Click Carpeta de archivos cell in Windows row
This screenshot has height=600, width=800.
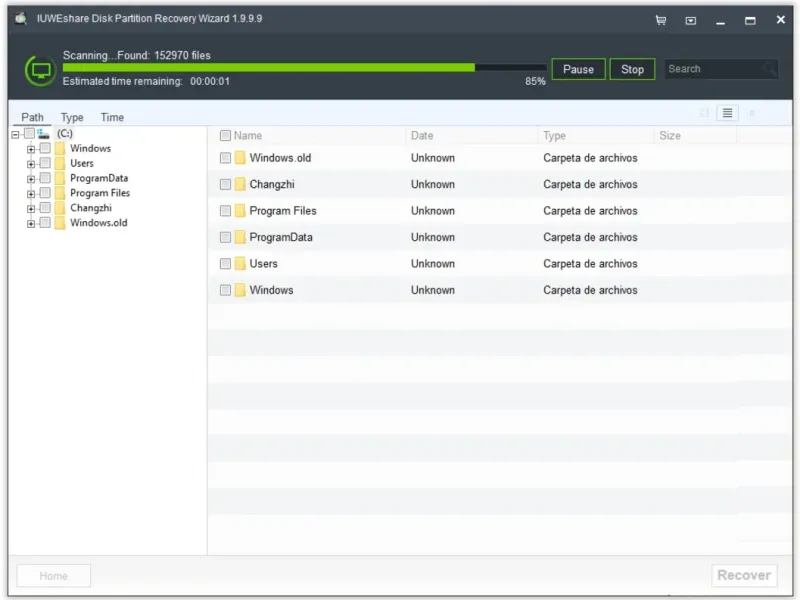590,290
